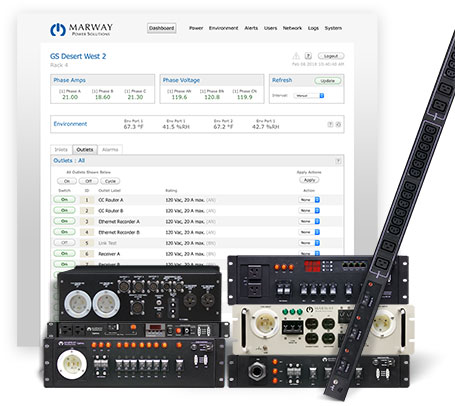Open Action dropdown for CC Router A
Screen dimensions: 455x406
click(309, 200)
